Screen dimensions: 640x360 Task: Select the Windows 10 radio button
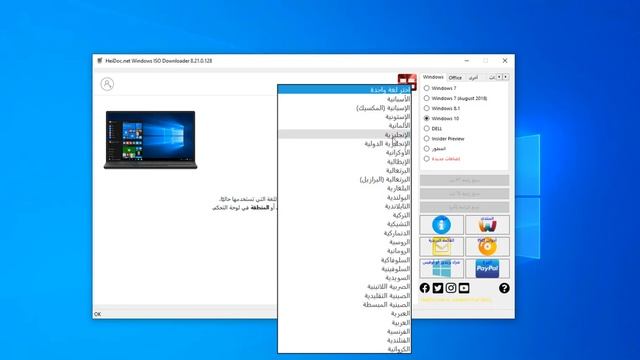(x=427, y=118)
